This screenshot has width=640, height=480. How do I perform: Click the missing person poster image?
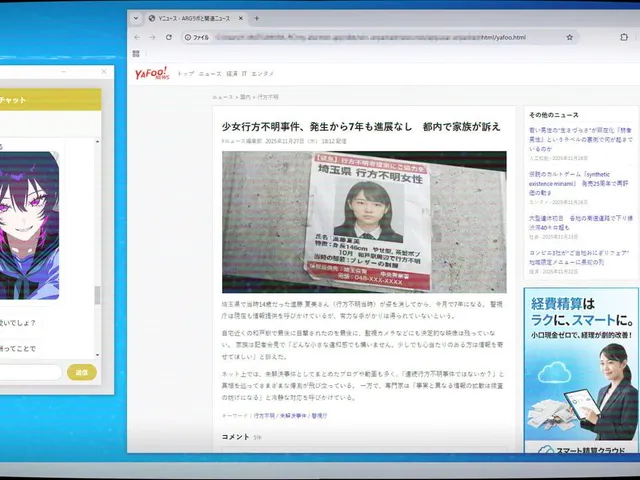pyautogui.click(x=364, y=222)
